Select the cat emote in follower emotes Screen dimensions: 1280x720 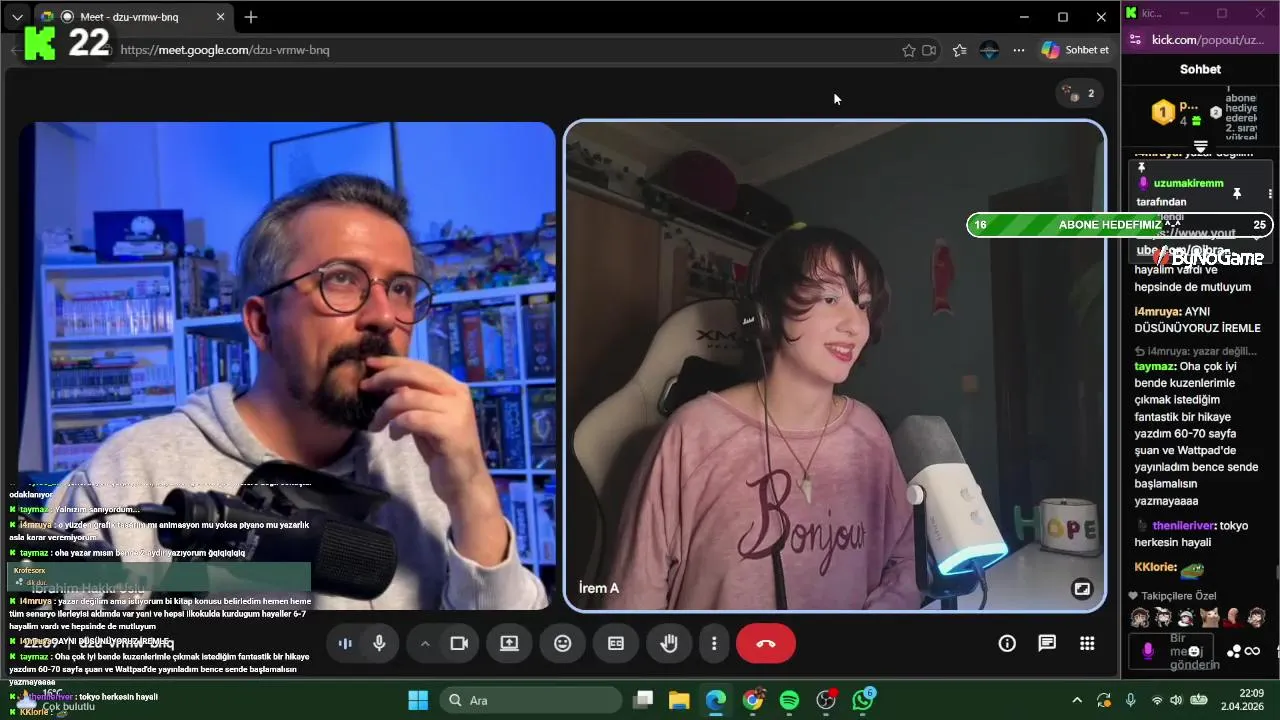1210,617
